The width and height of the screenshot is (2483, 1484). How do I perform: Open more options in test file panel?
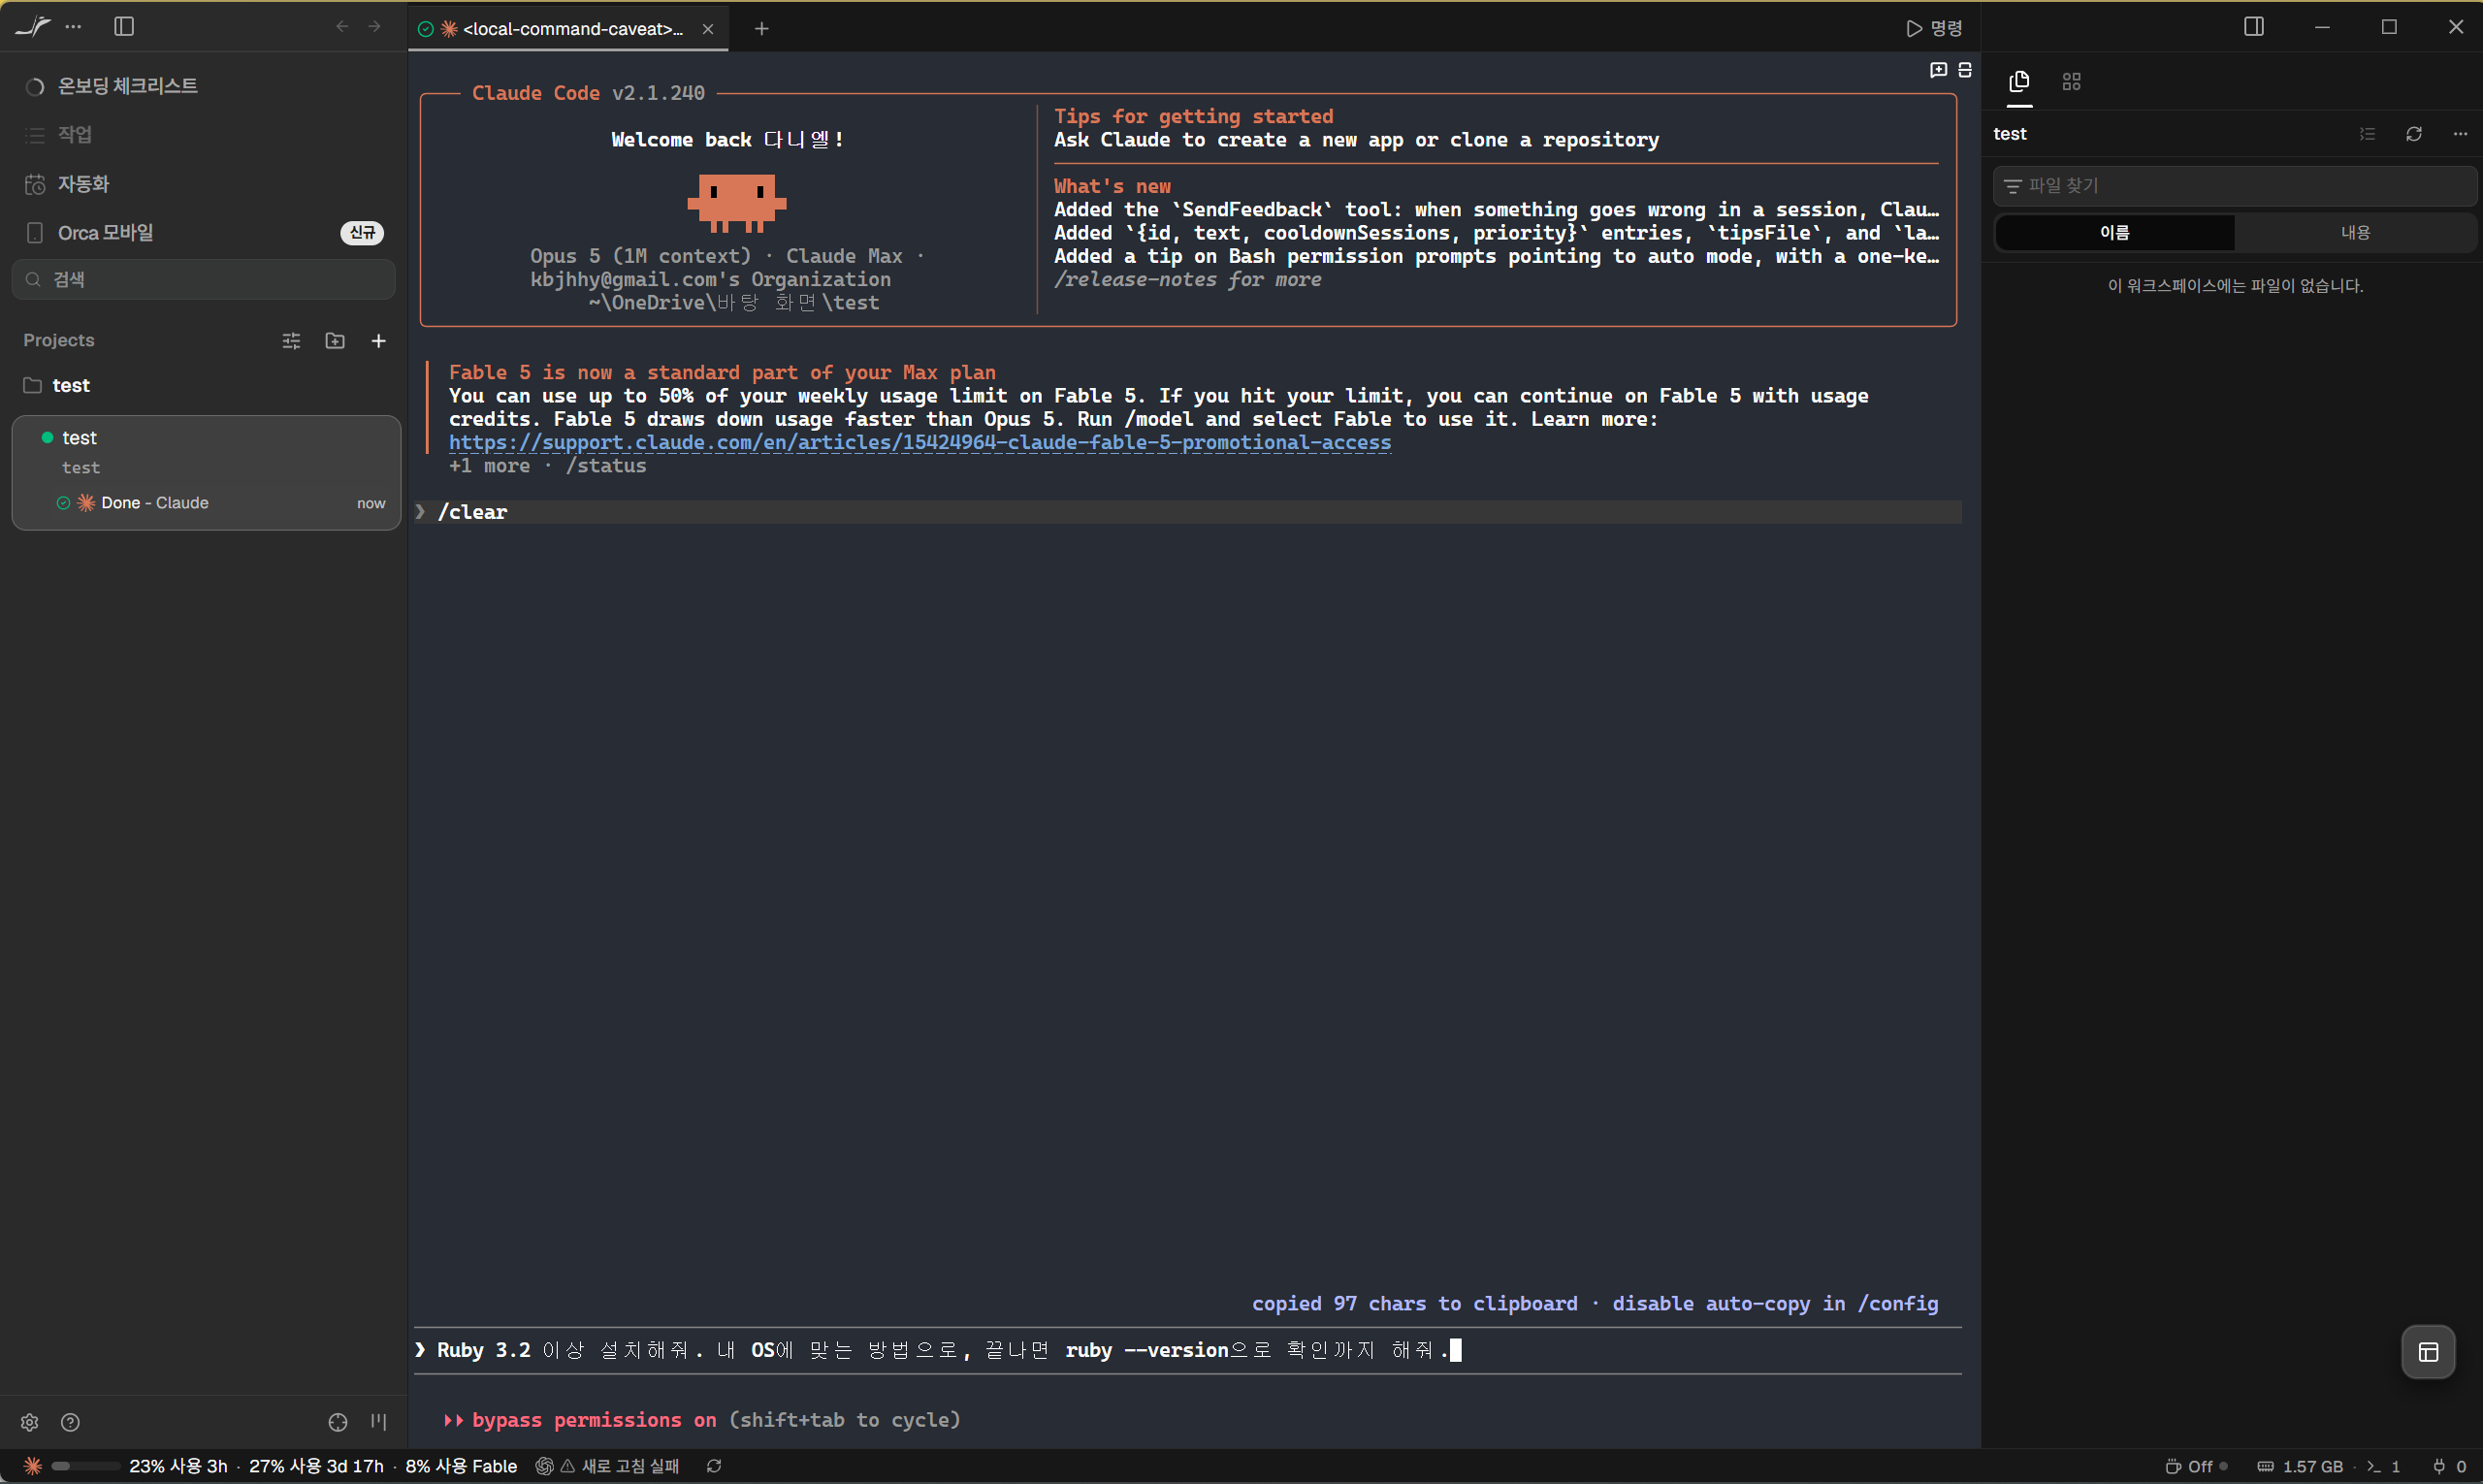[2460, 134]
